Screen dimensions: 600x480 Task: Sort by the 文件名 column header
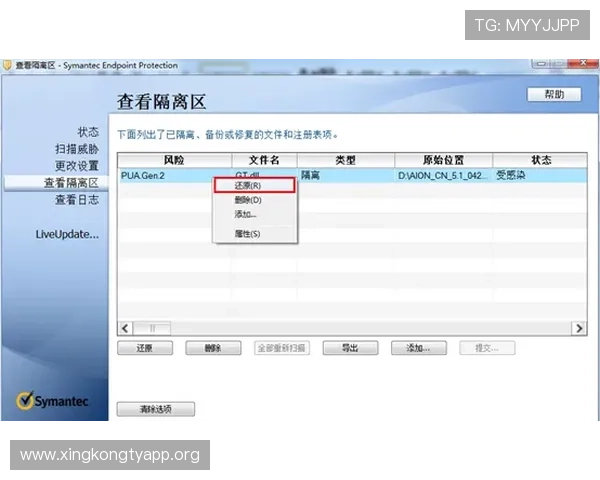click(x=264, y=160)
